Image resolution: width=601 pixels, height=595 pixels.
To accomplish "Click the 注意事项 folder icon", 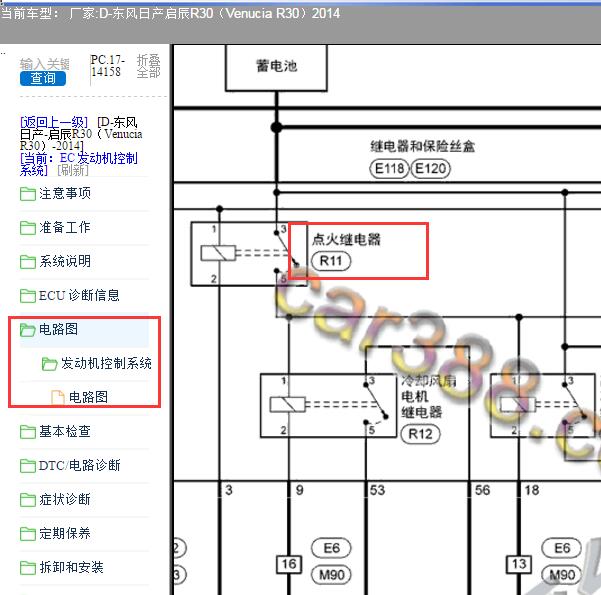I will point(28,194).
